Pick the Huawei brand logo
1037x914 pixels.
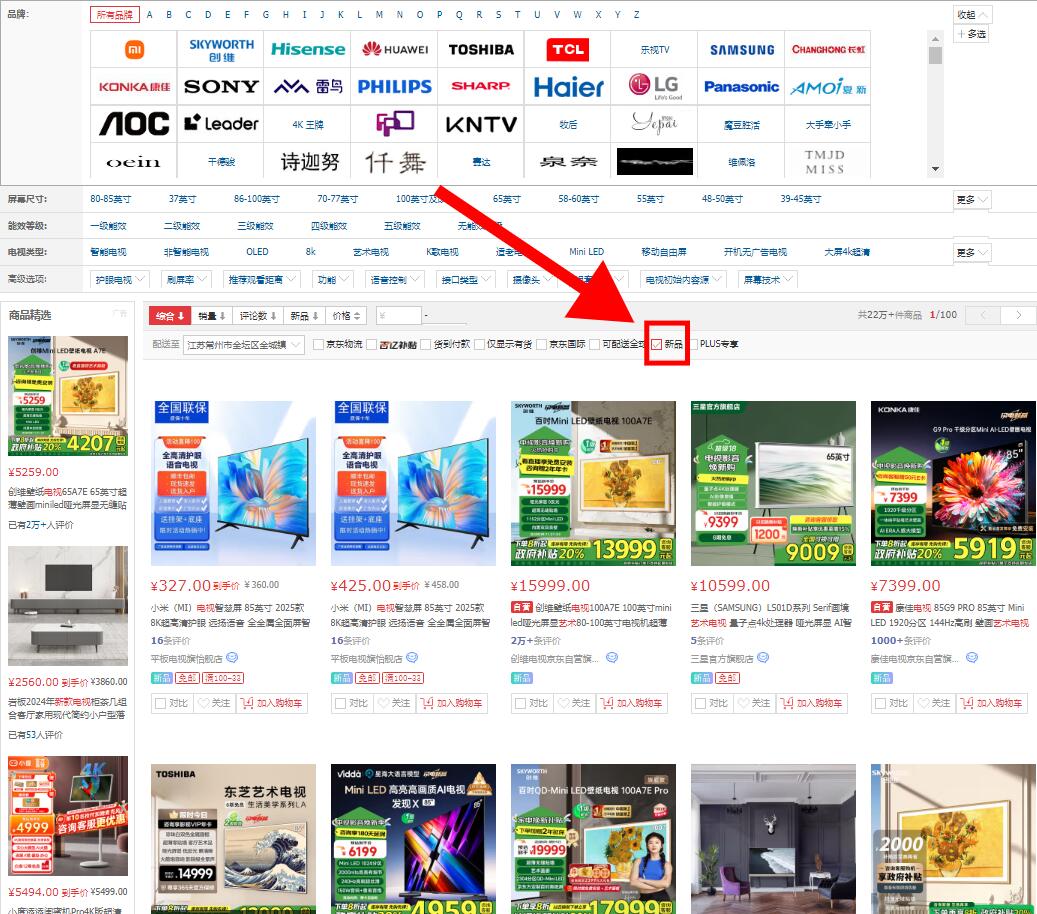395,50
